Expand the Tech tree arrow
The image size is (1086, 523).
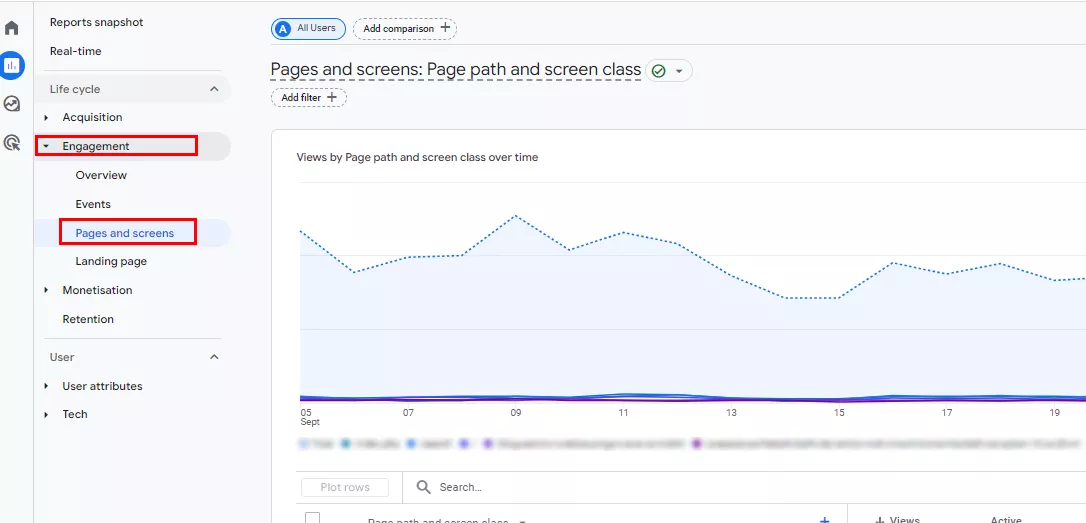click(46, 414)
